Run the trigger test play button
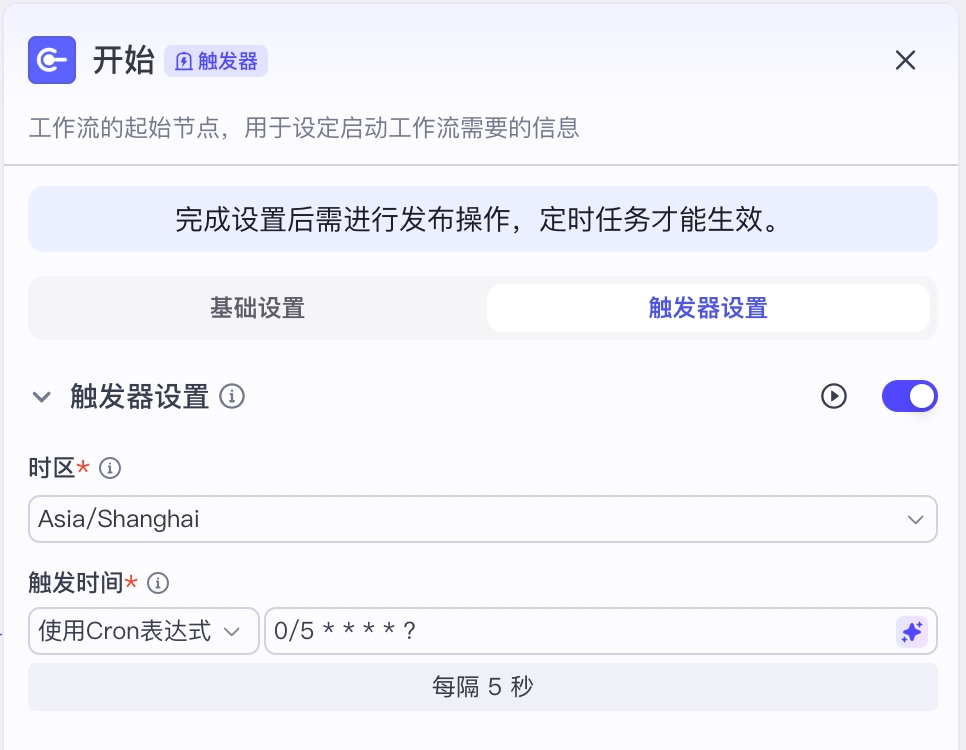Viewport: 966px width, 750px height. click(834, 396)
